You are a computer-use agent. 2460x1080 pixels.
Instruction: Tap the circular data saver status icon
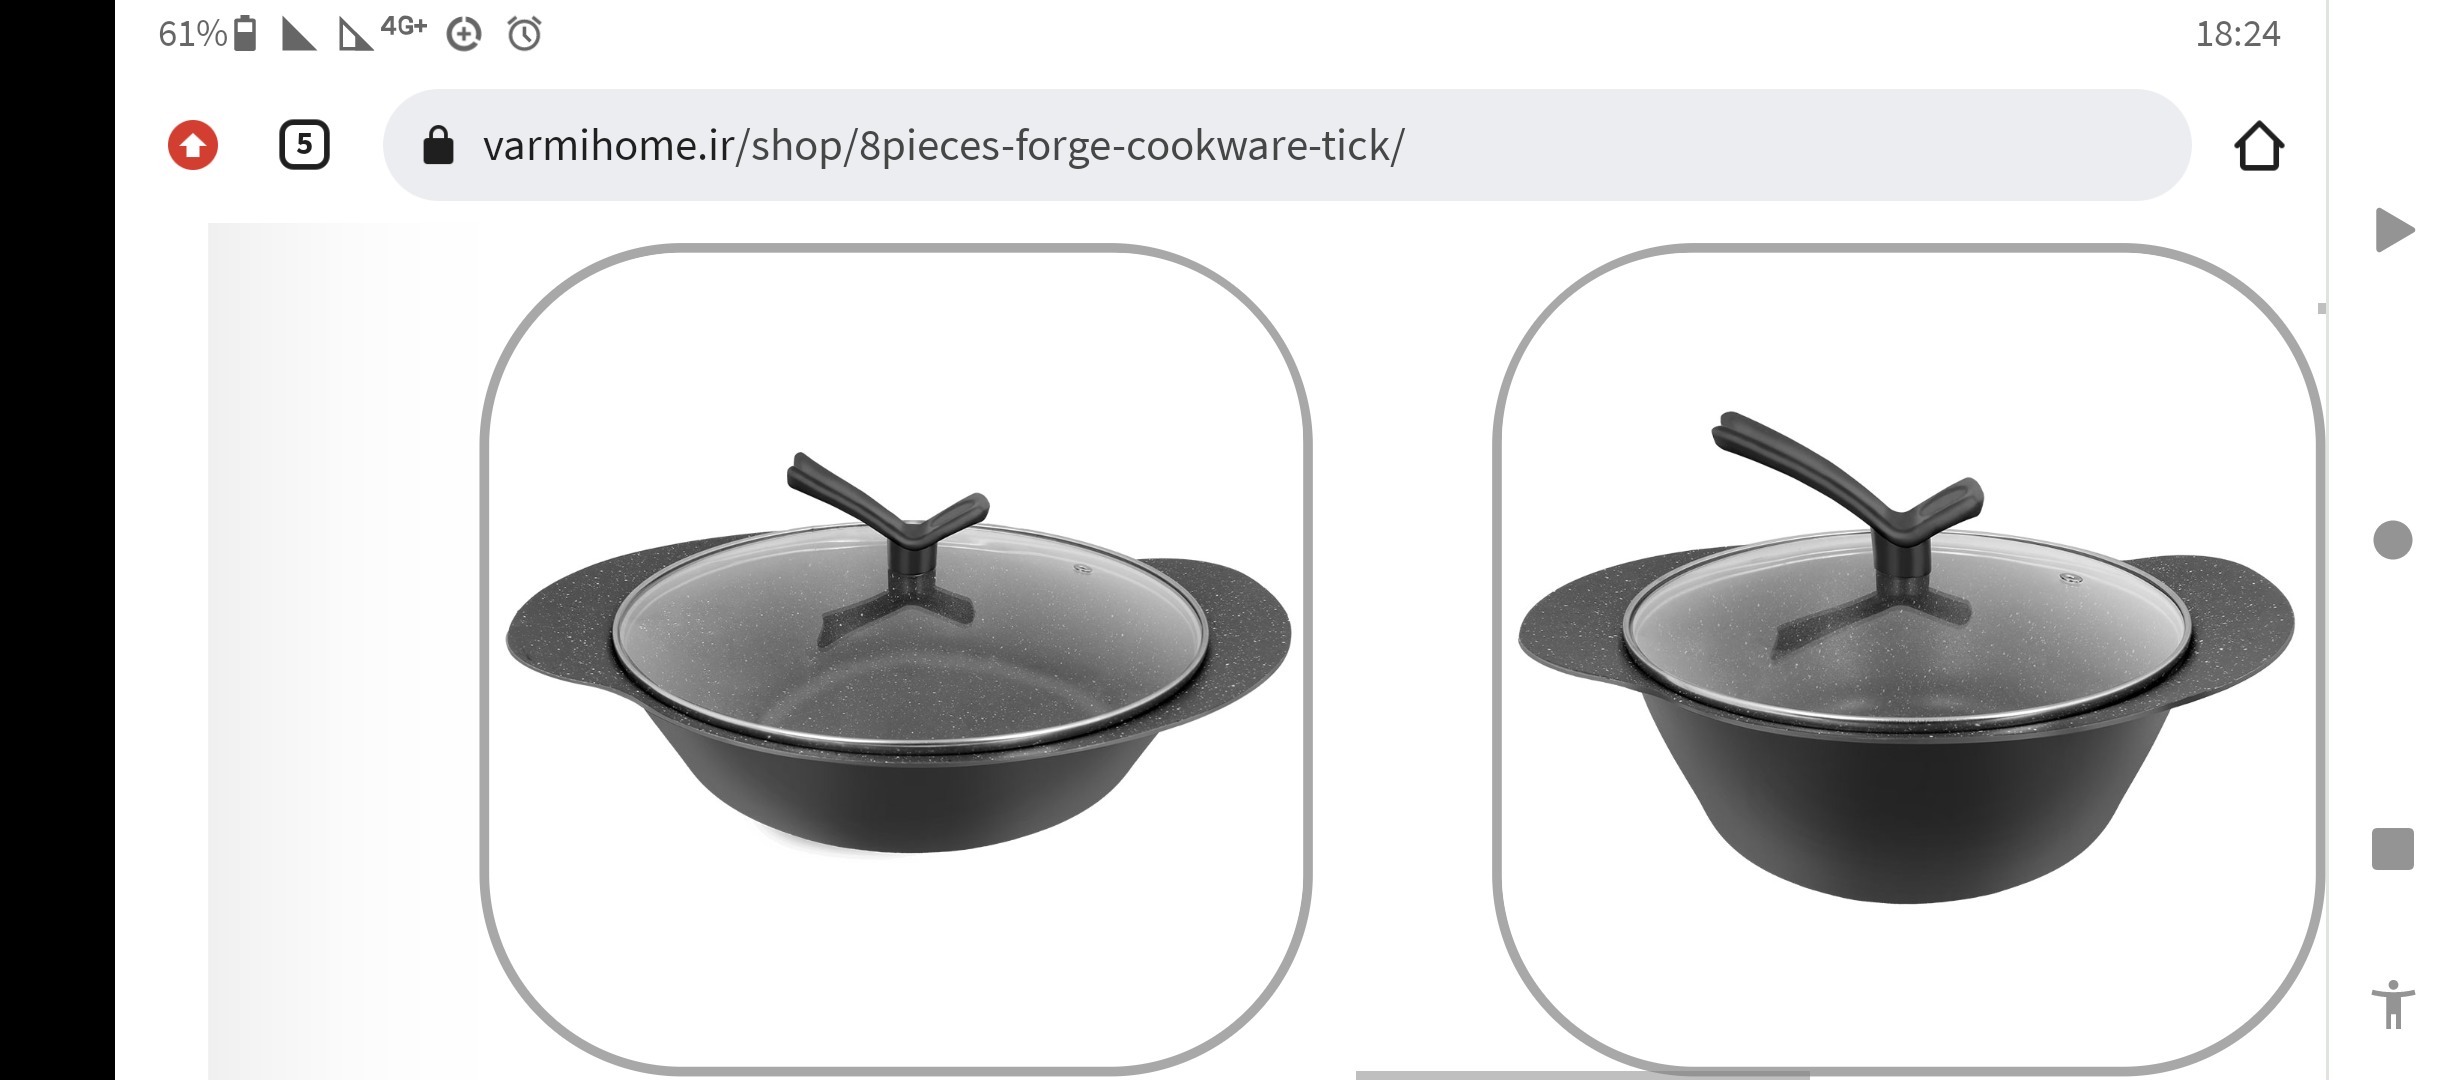pos(463,35)
